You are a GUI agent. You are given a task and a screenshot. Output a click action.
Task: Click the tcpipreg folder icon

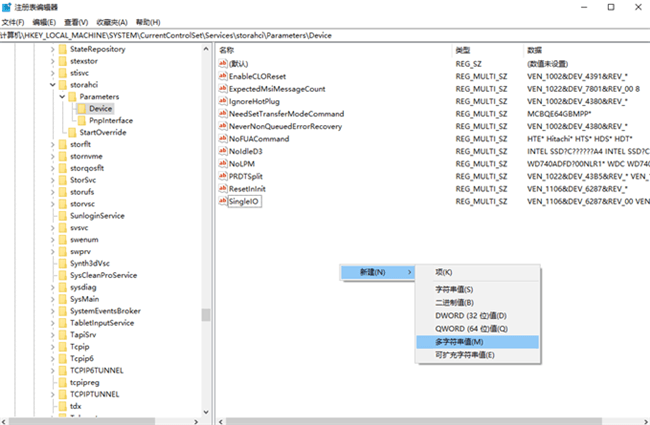pyautogui.click(x=63, y=382)
